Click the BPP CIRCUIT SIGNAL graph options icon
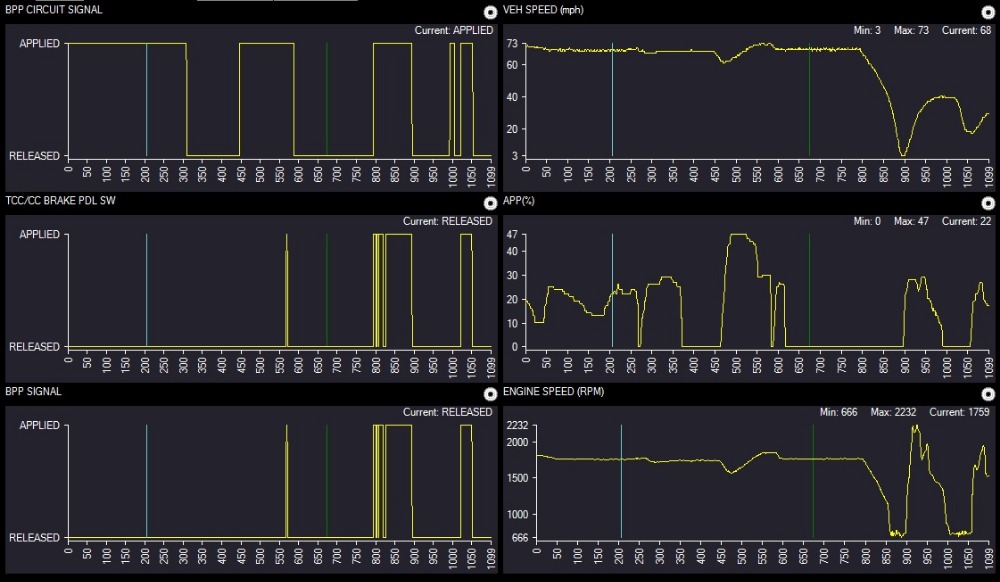This screenshot has height=582, width=1000. coord(489,12)
